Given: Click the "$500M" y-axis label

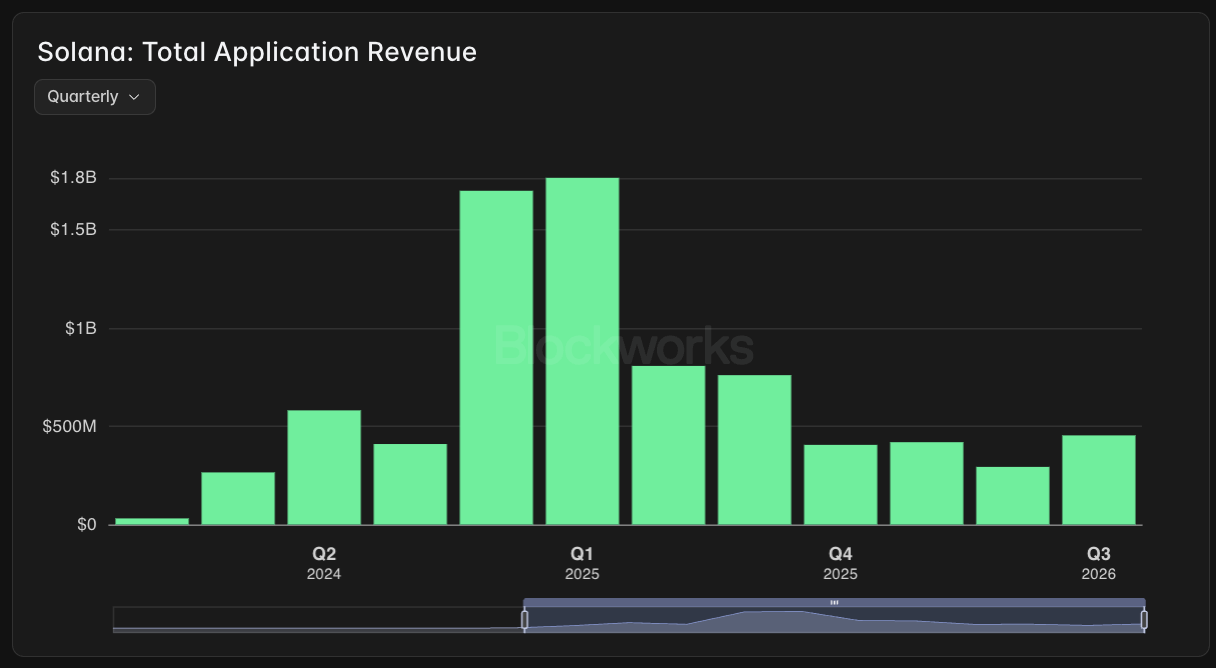Looking at the screenshot, I should [x=70, y=426].
